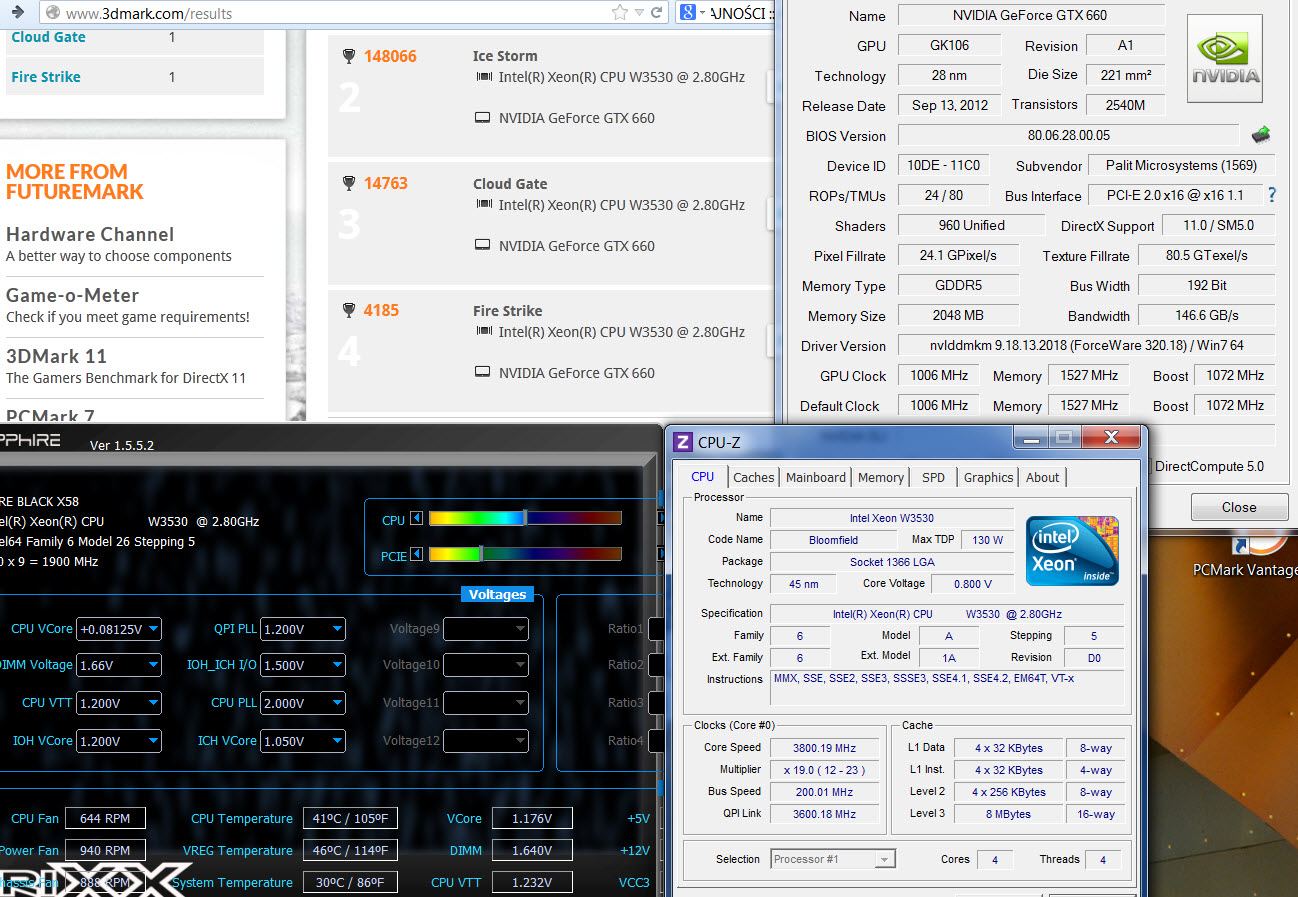Click the Bus Interface question mark icon
This screenshot has width=1298, height=897.
pyautogui.click(x=1272, y=195)
